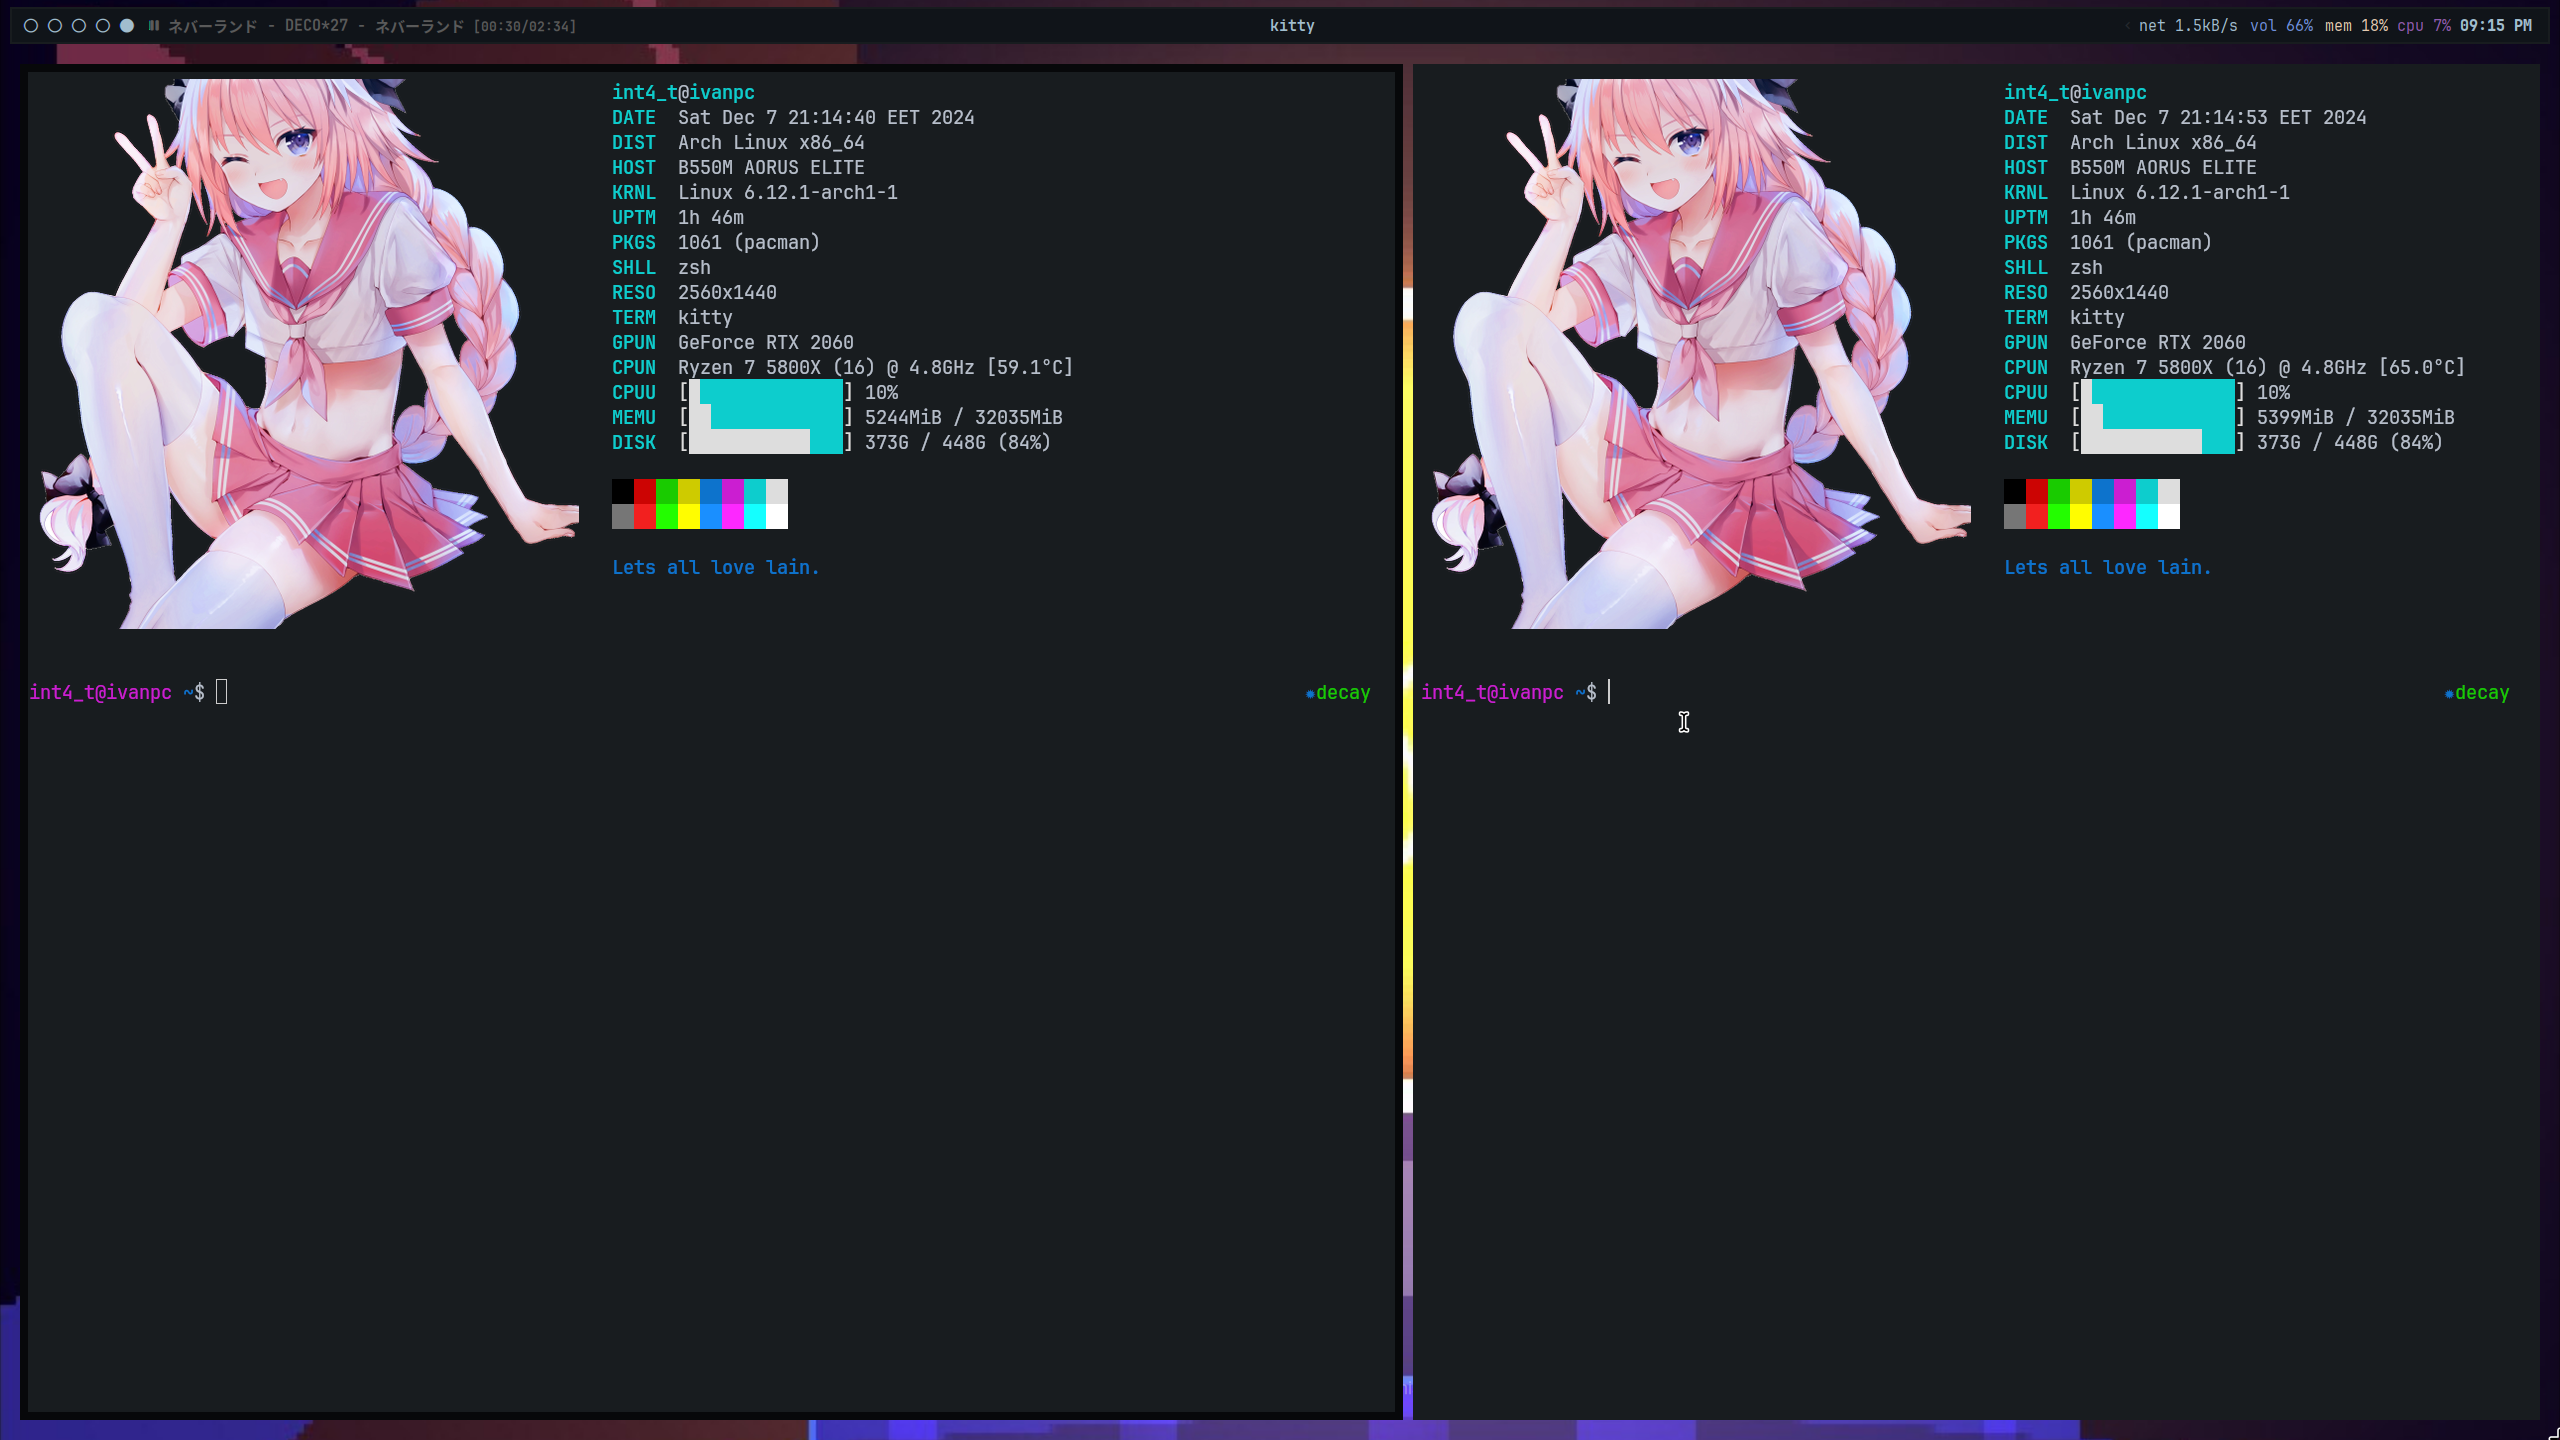Expand the tray chevron left of net
The height and width of the screenshot is (1440, 2560).
(x=2127, y=26)
